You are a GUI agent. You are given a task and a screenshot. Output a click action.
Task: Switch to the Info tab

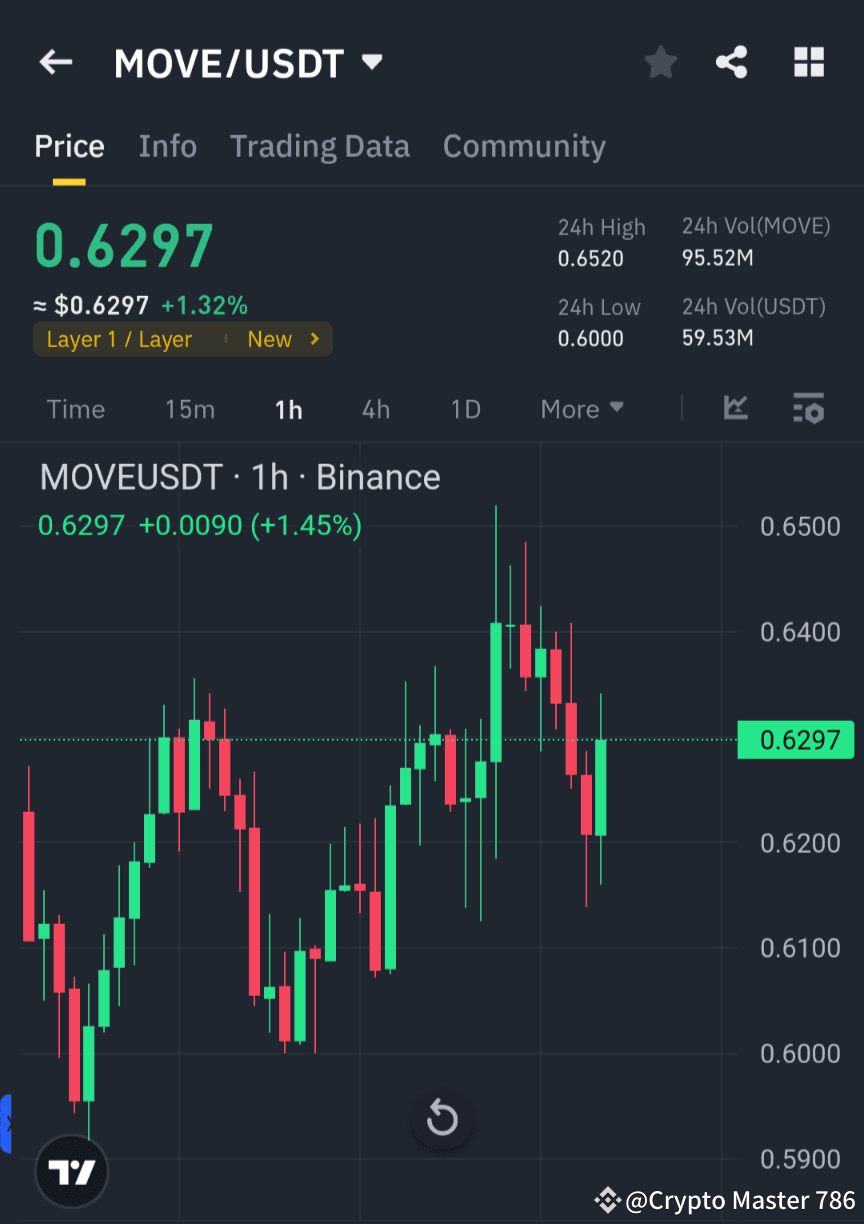(167, 146)
